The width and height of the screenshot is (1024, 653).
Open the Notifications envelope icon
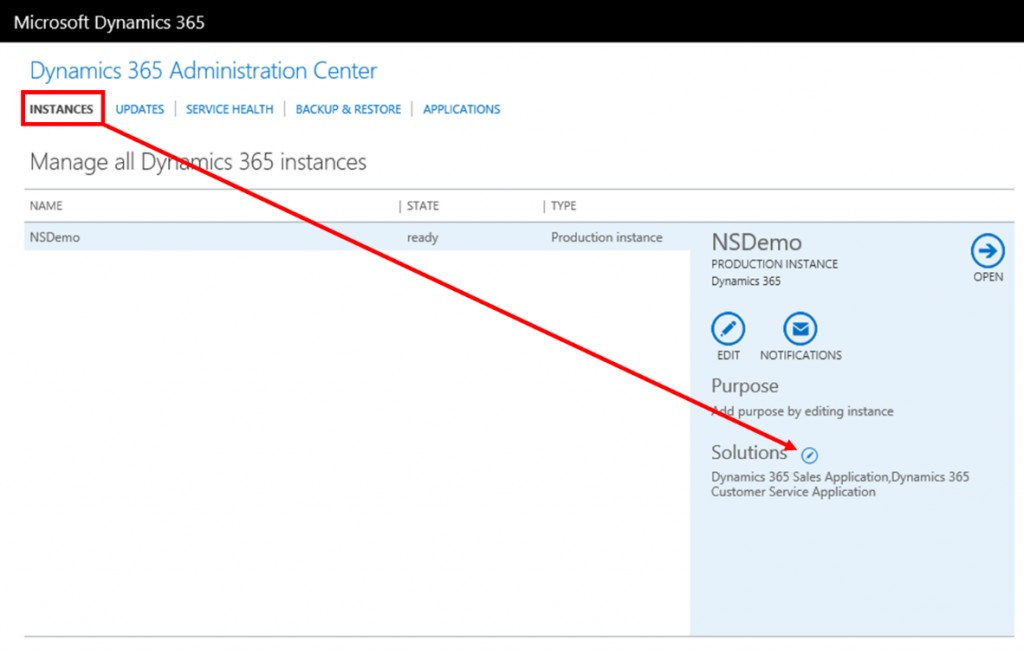pos(800,328)
